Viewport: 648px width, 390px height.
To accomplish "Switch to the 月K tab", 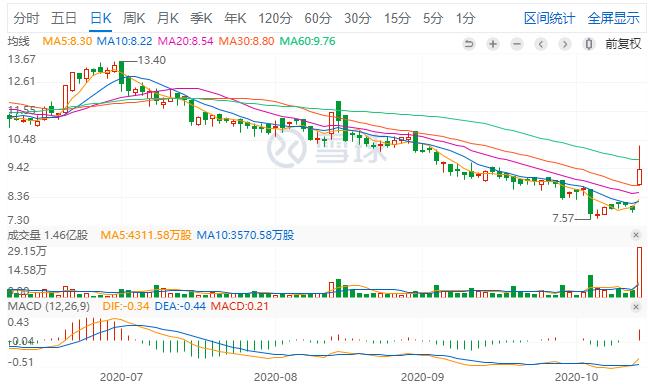I will (167, 18).
